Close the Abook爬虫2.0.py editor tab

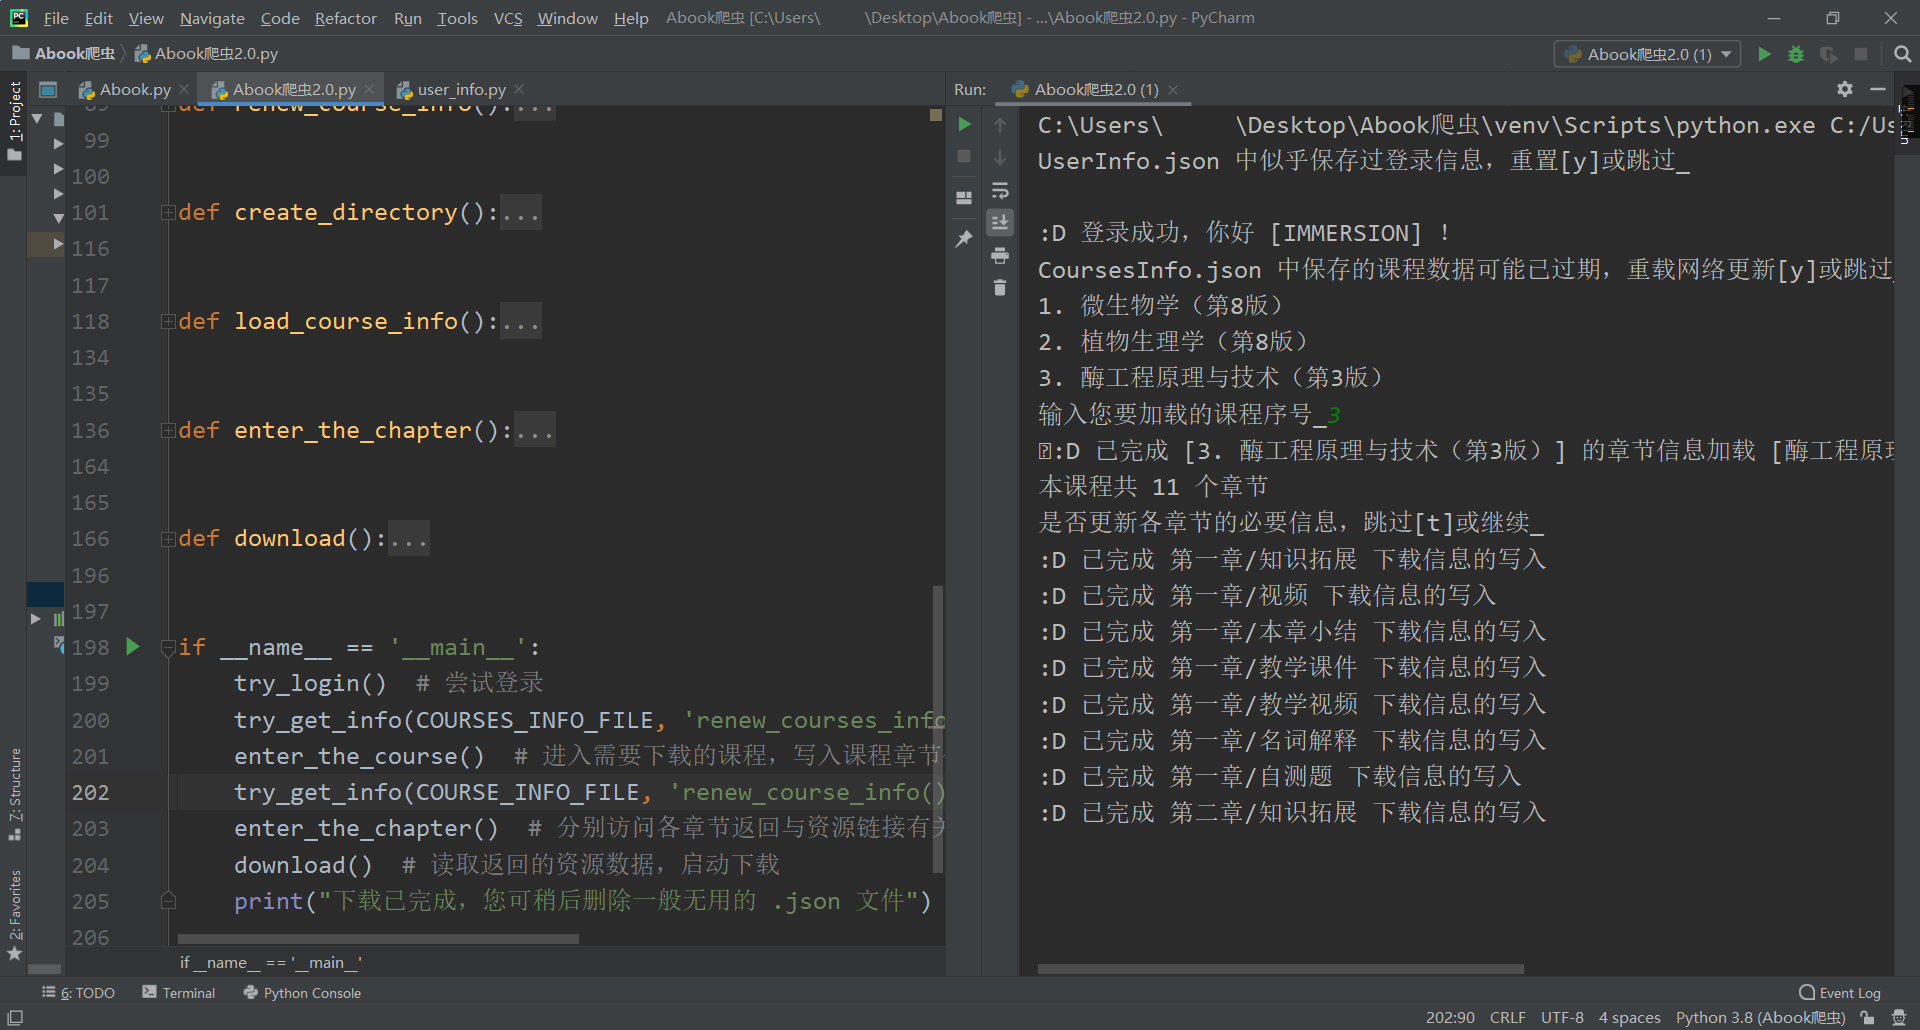369,89
